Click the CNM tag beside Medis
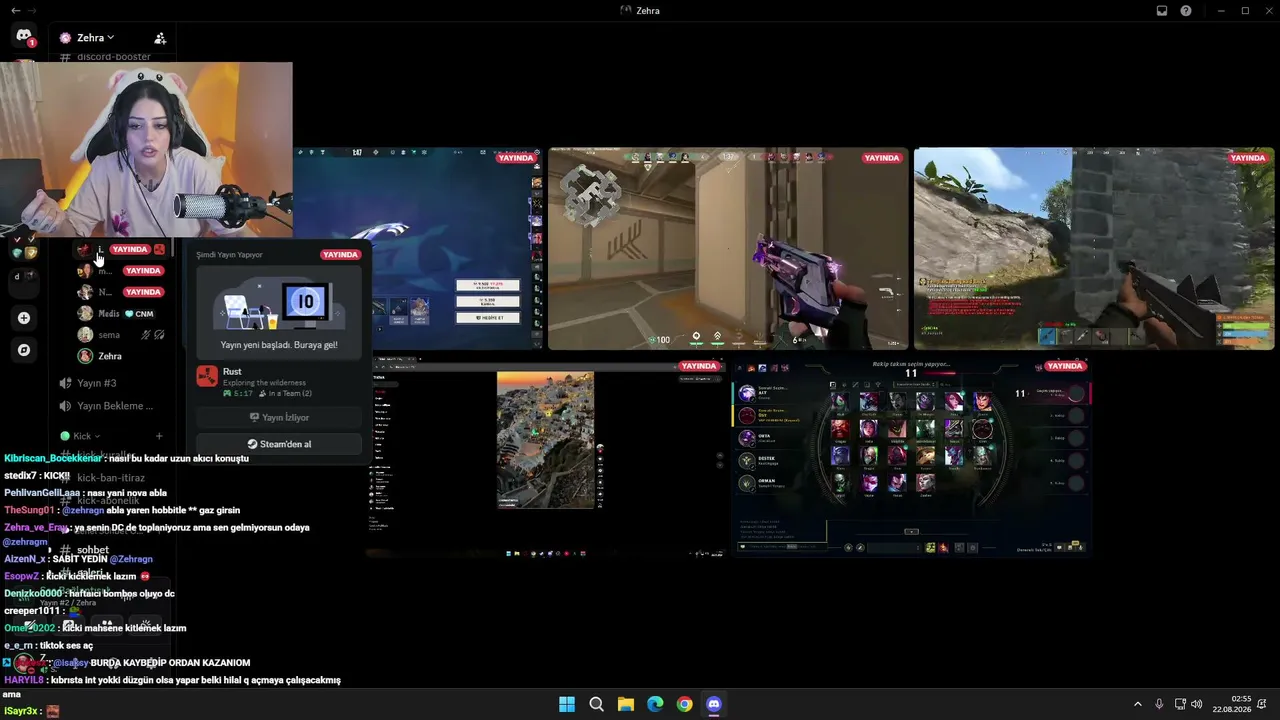 pos(139,314)
